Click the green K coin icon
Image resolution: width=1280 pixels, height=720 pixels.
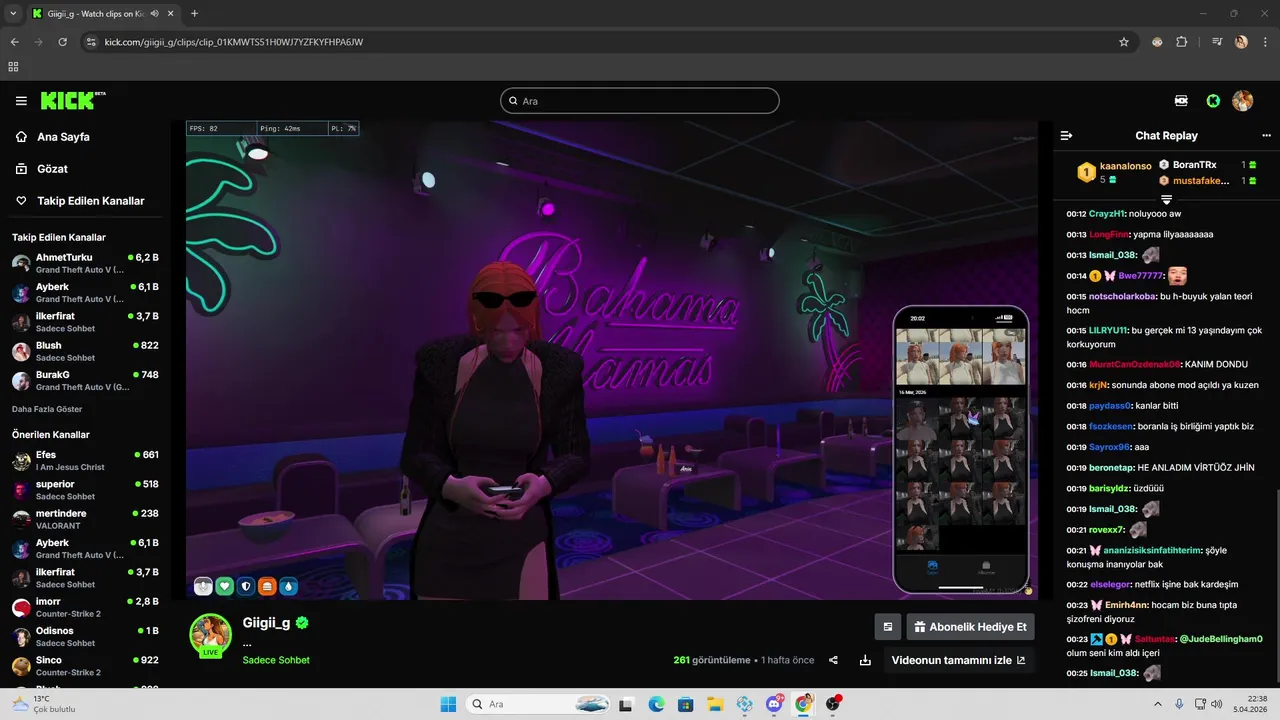(x=1213, y=101)
